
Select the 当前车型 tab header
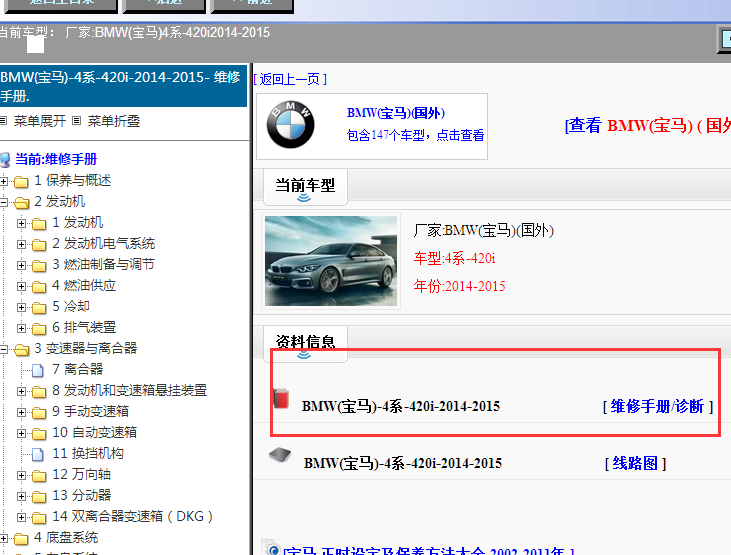click(x=305, y=186)
